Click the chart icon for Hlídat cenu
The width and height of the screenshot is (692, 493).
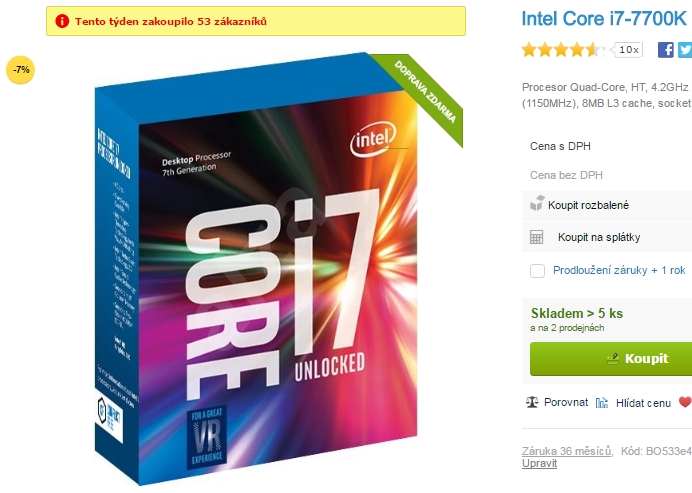pyautogui.click(x=602, y=403)
